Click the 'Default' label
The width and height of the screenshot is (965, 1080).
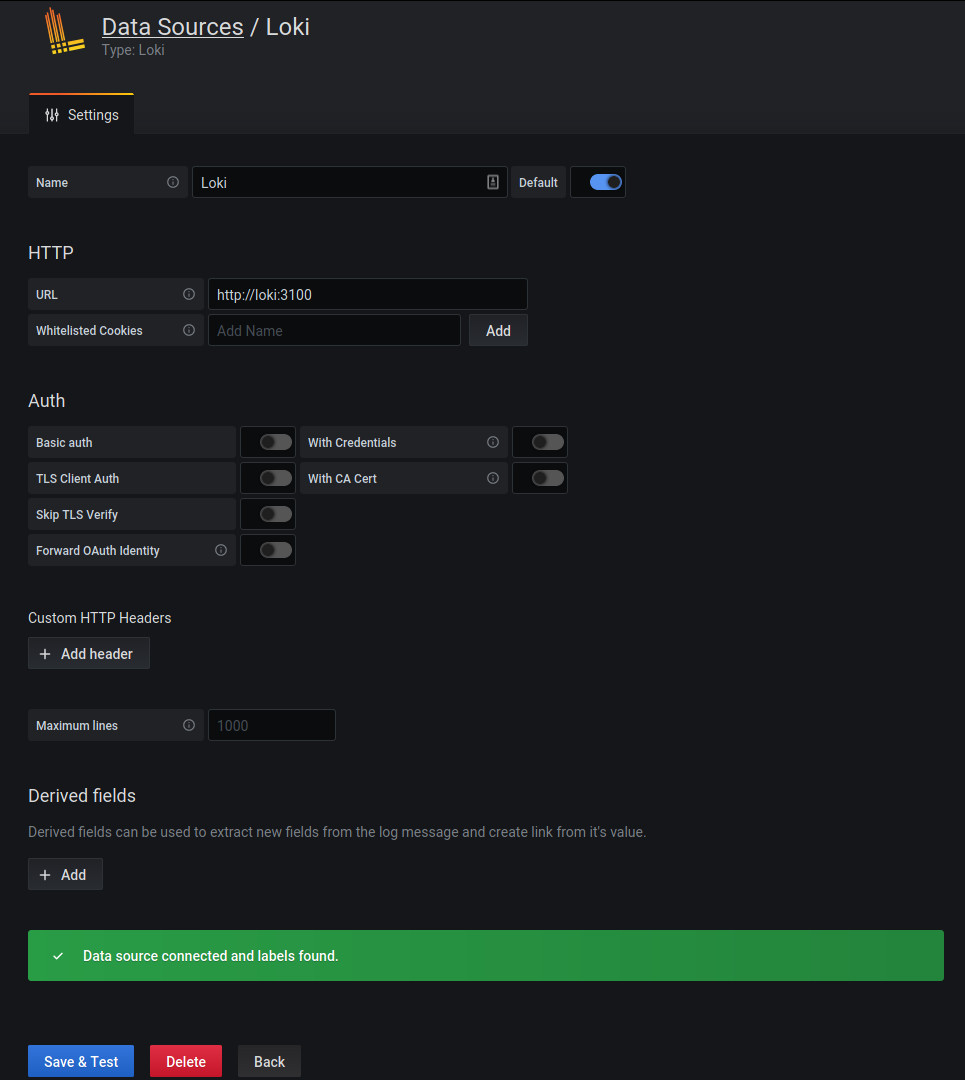click(x=538, y=182)
